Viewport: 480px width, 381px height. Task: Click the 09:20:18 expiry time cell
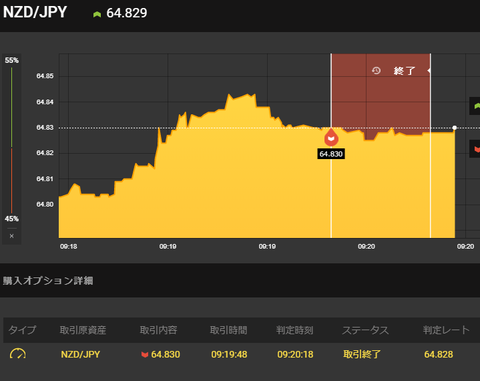click(x=295, y=354)
